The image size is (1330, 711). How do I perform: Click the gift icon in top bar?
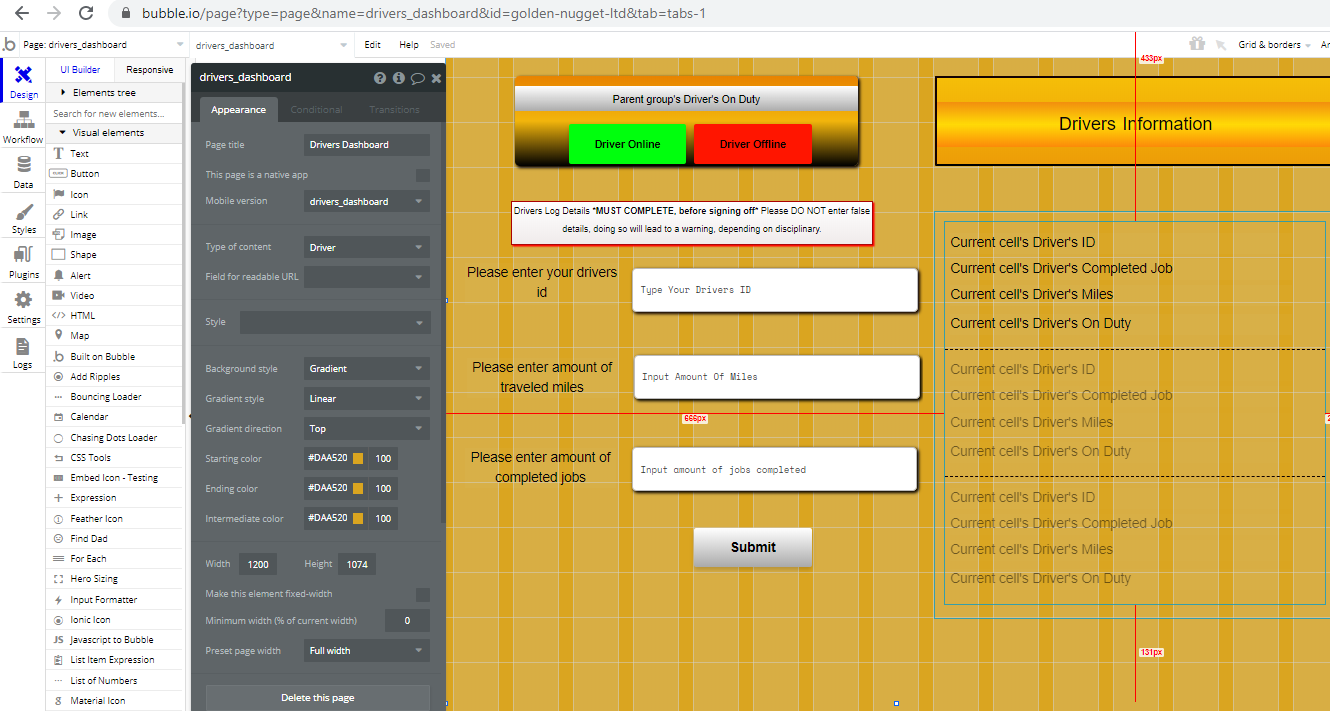point(1197,44)
